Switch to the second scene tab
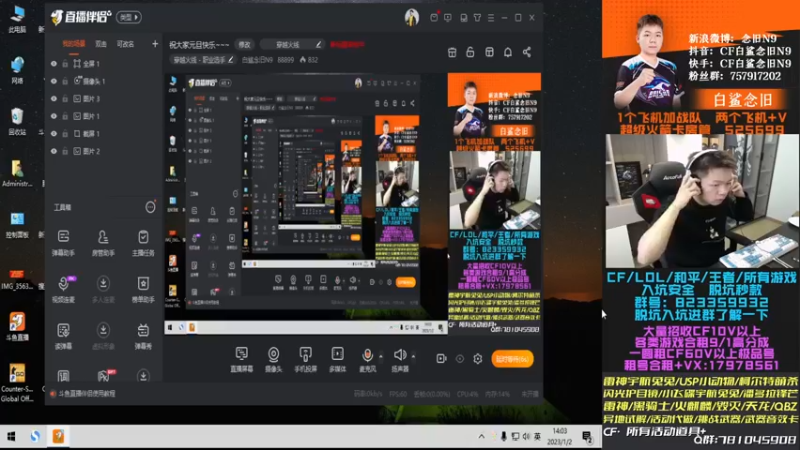This screenshot has height=450, width=800. 101,44
